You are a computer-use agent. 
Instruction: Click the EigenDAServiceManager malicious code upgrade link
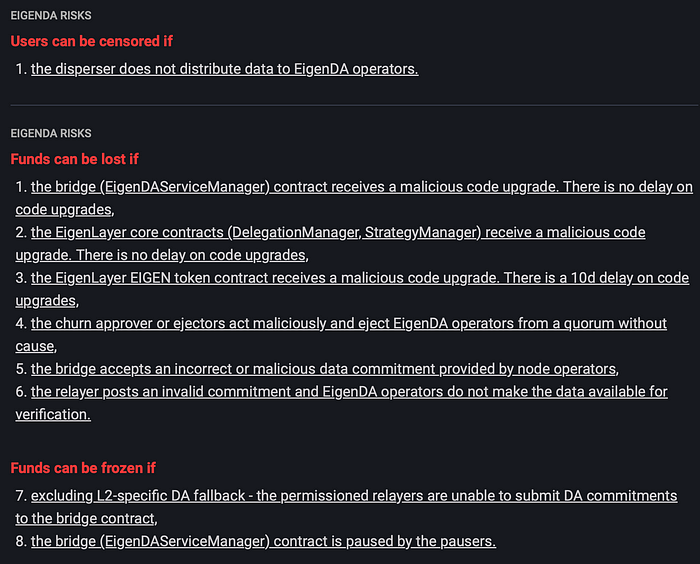(x=360, y=187)
